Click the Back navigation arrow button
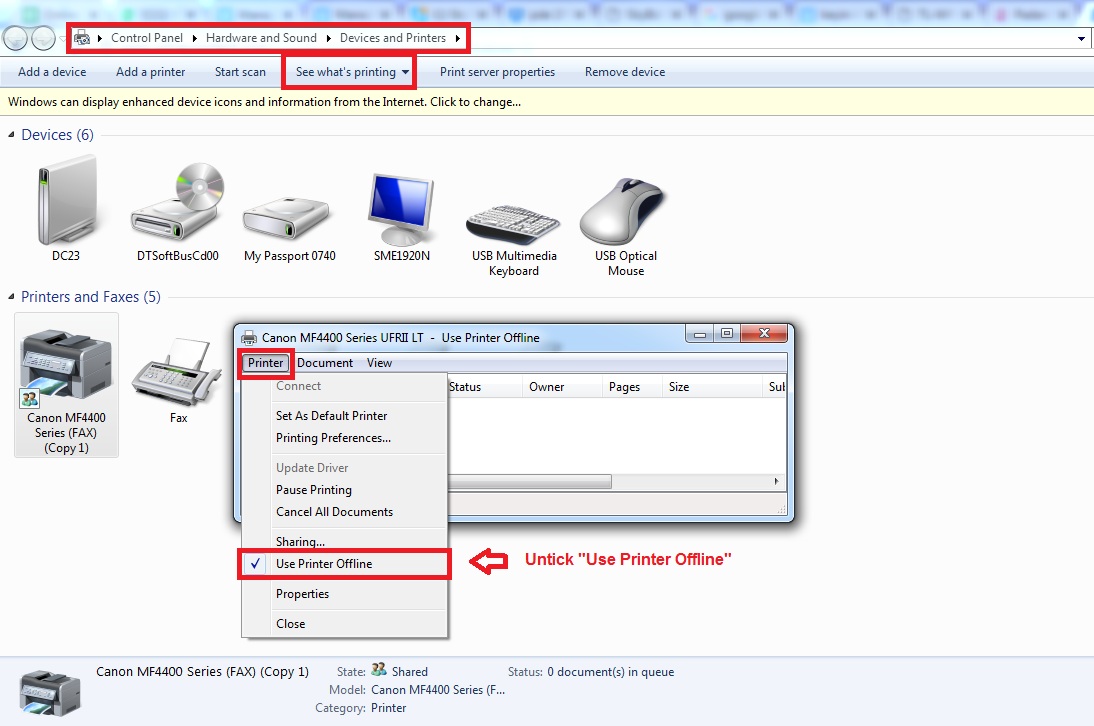 pos(15,38)
